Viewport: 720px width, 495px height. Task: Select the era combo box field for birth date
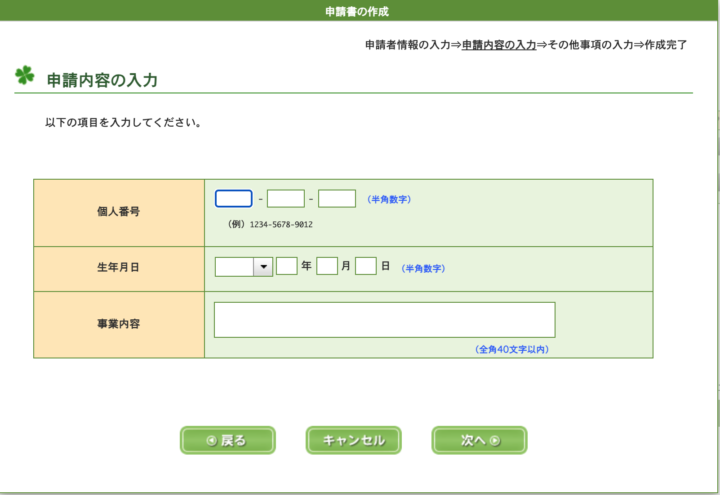[x=244, y=267]
